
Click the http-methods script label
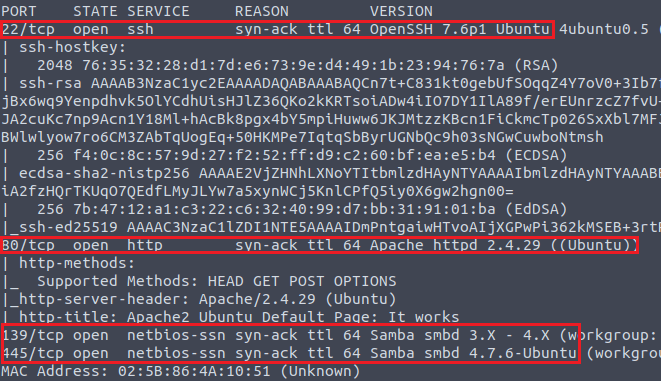tap(77, 263)
